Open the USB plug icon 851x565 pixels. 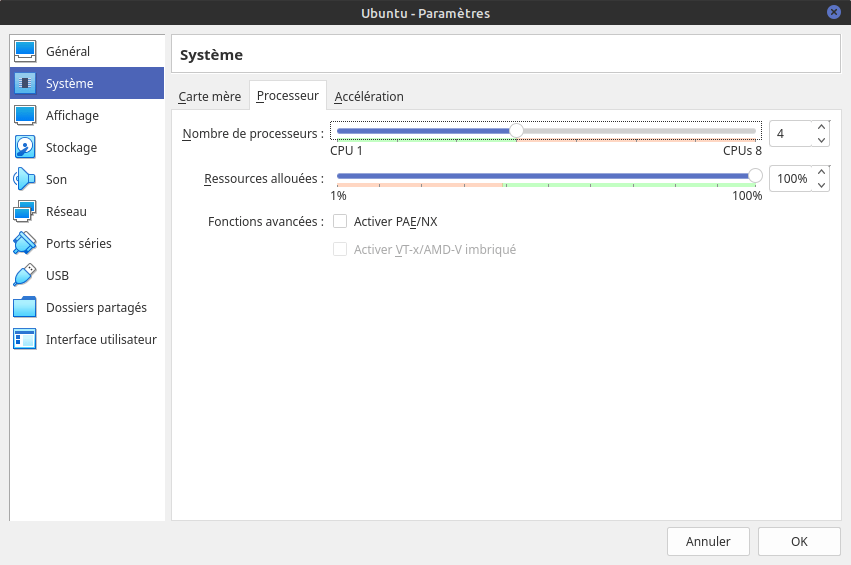pyautogui.click(x=25, y=275)
